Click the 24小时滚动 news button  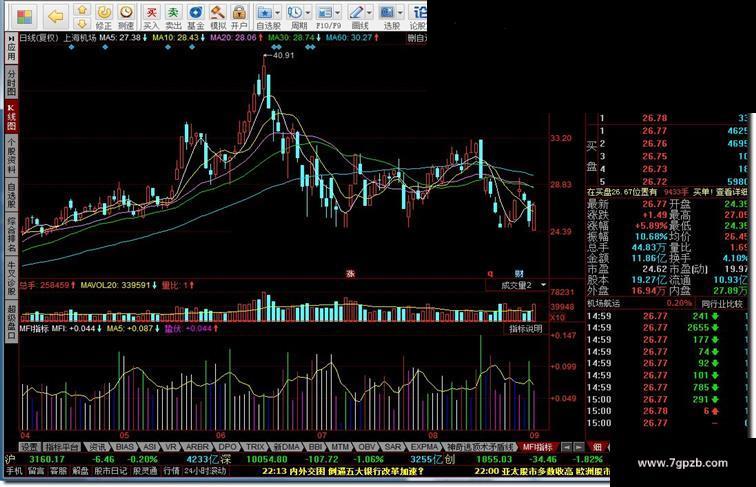click(205, 471)
